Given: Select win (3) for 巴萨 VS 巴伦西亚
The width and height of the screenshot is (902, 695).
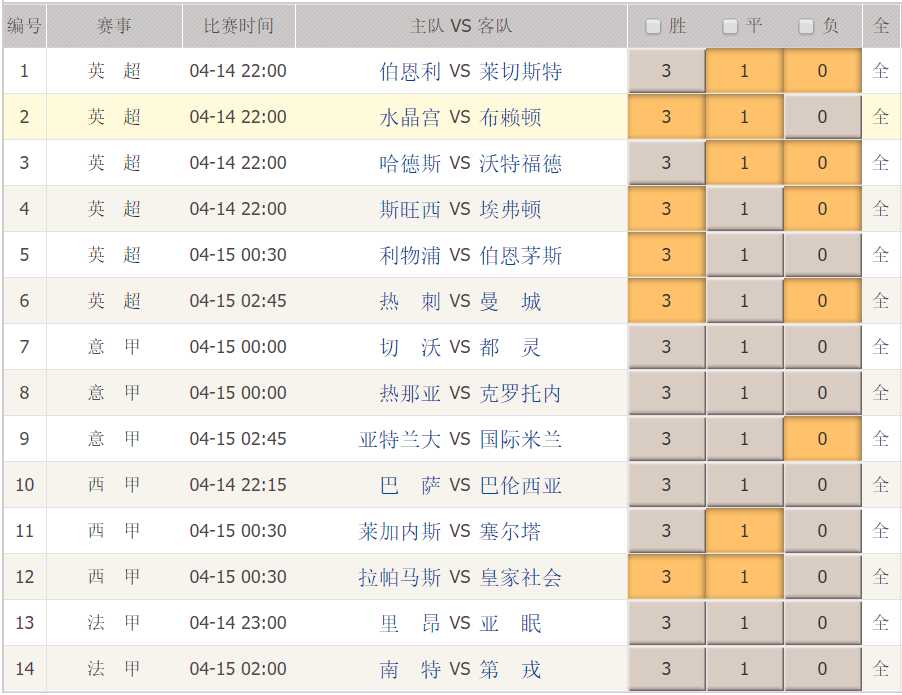Looking at the screenshot, I should click(667, 485).
